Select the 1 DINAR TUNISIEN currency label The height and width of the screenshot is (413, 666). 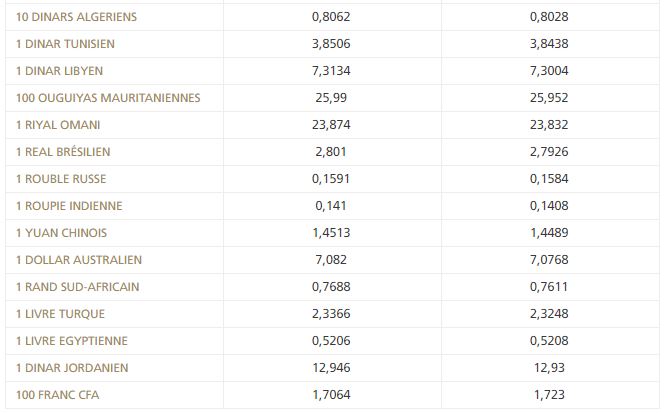pyautogui.click(x=66, y=44)
